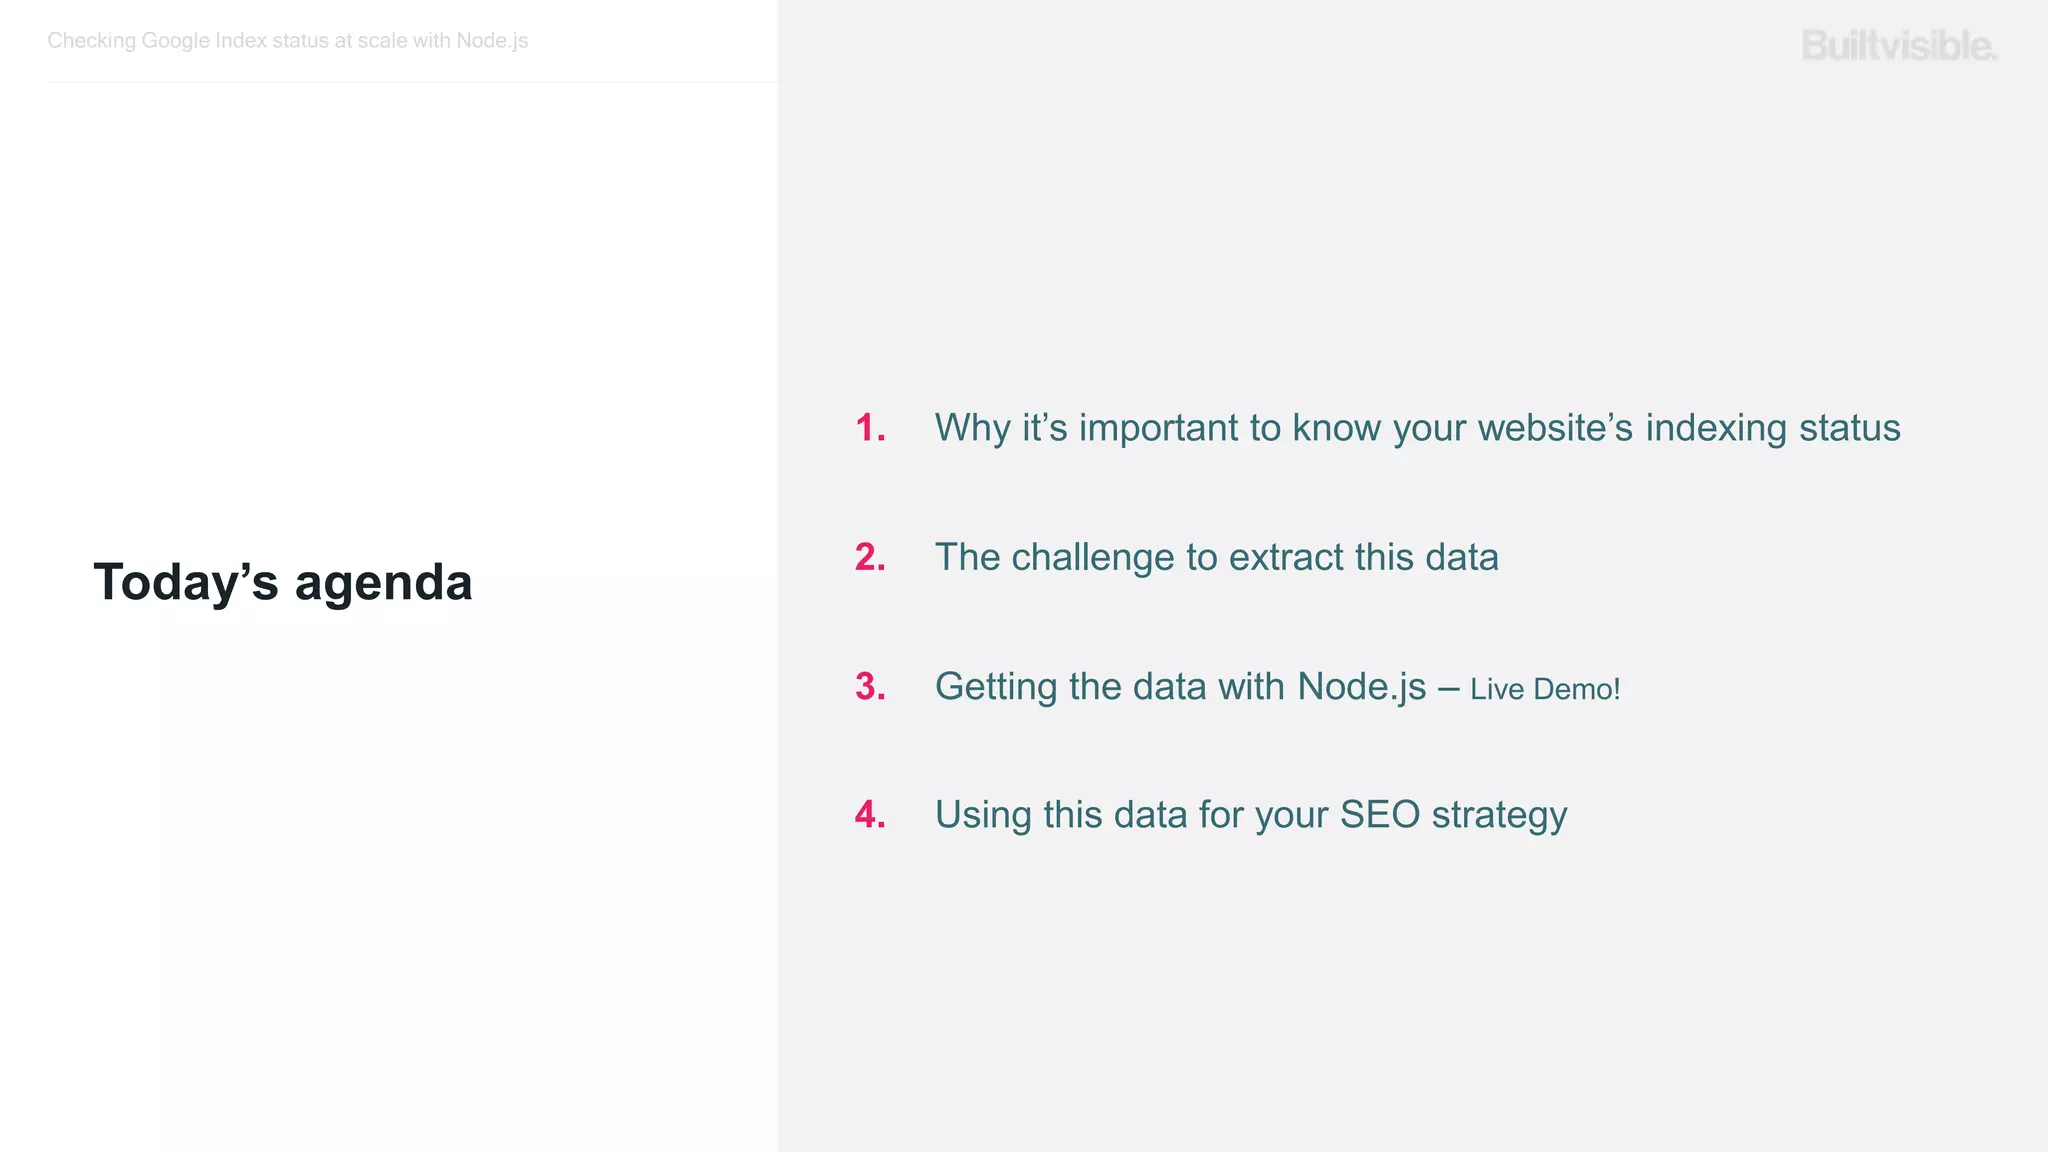Screen dimensions: 2048x1152
Task: Select 'Getting the data with Node.js' text
Action: [x=1181, y=686]
